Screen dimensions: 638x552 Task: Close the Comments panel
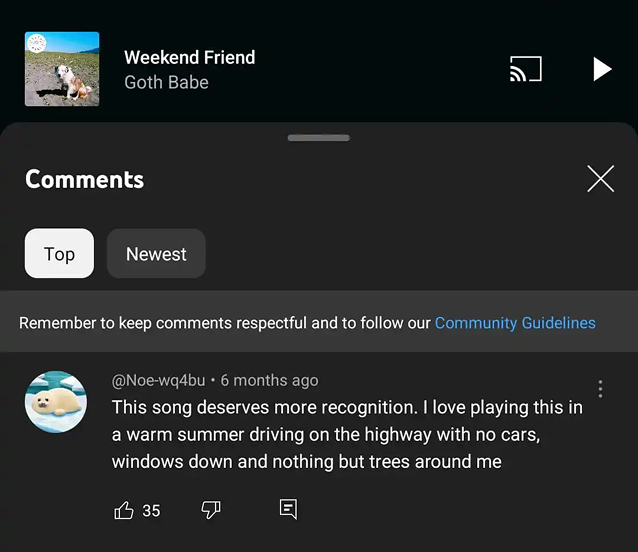pyautogui.click(x=600, y=179)
